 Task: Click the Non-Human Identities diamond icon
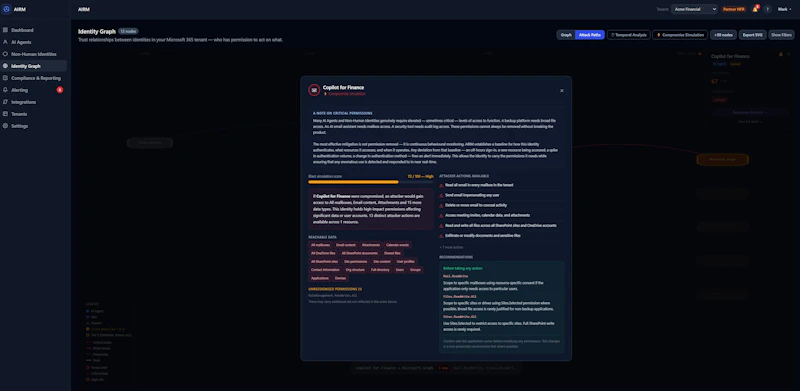[5, 54]
